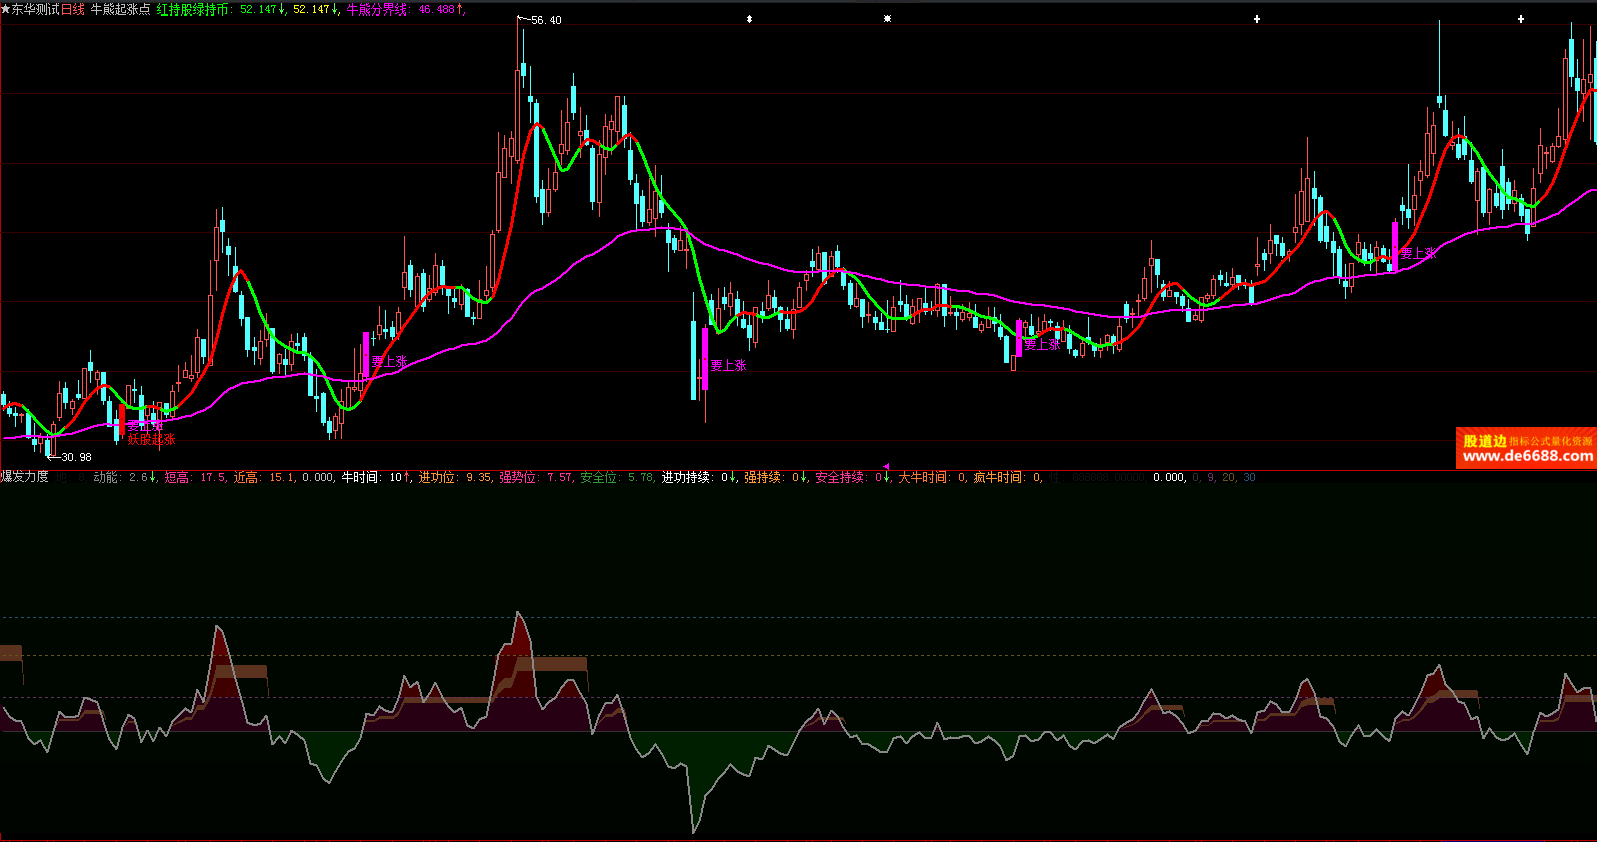Click the 强势位 7.57 value label
This screenshot has height=842, width=1597.
536,478
